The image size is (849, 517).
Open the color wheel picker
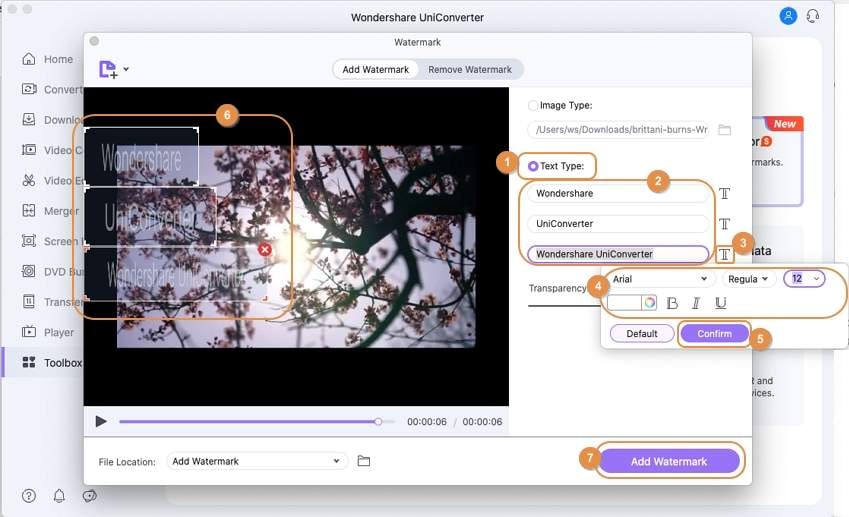point(649,303)
